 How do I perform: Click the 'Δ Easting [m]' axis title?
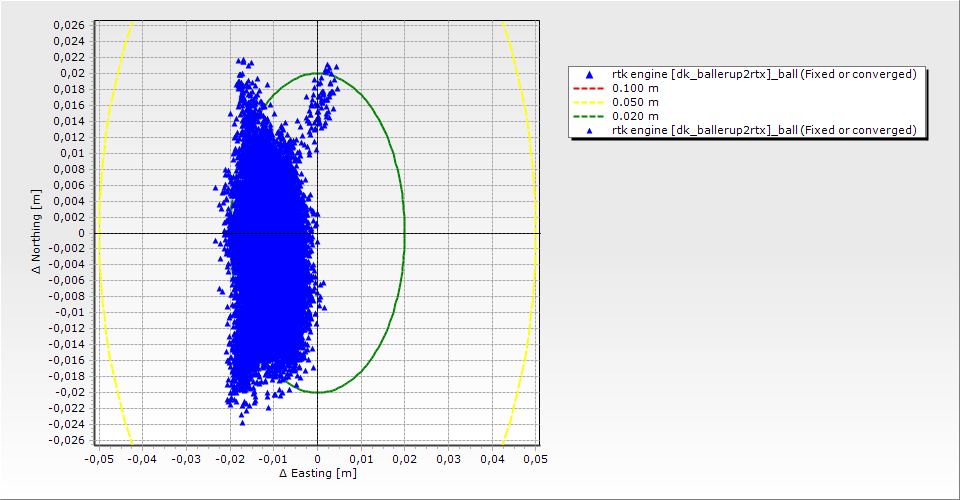coord(318,473)
